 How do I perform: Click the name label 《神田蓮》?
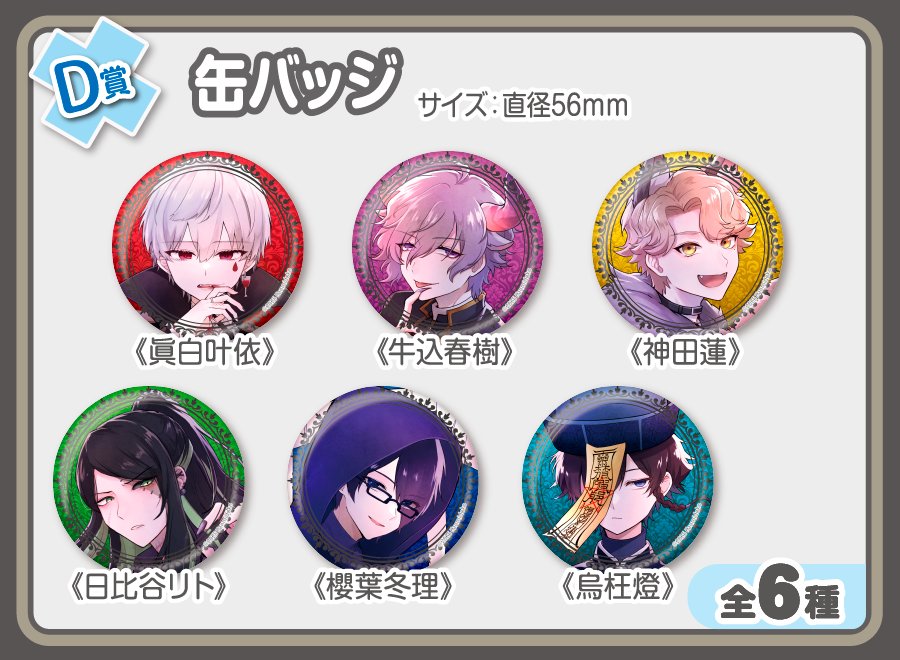point(685,352)
